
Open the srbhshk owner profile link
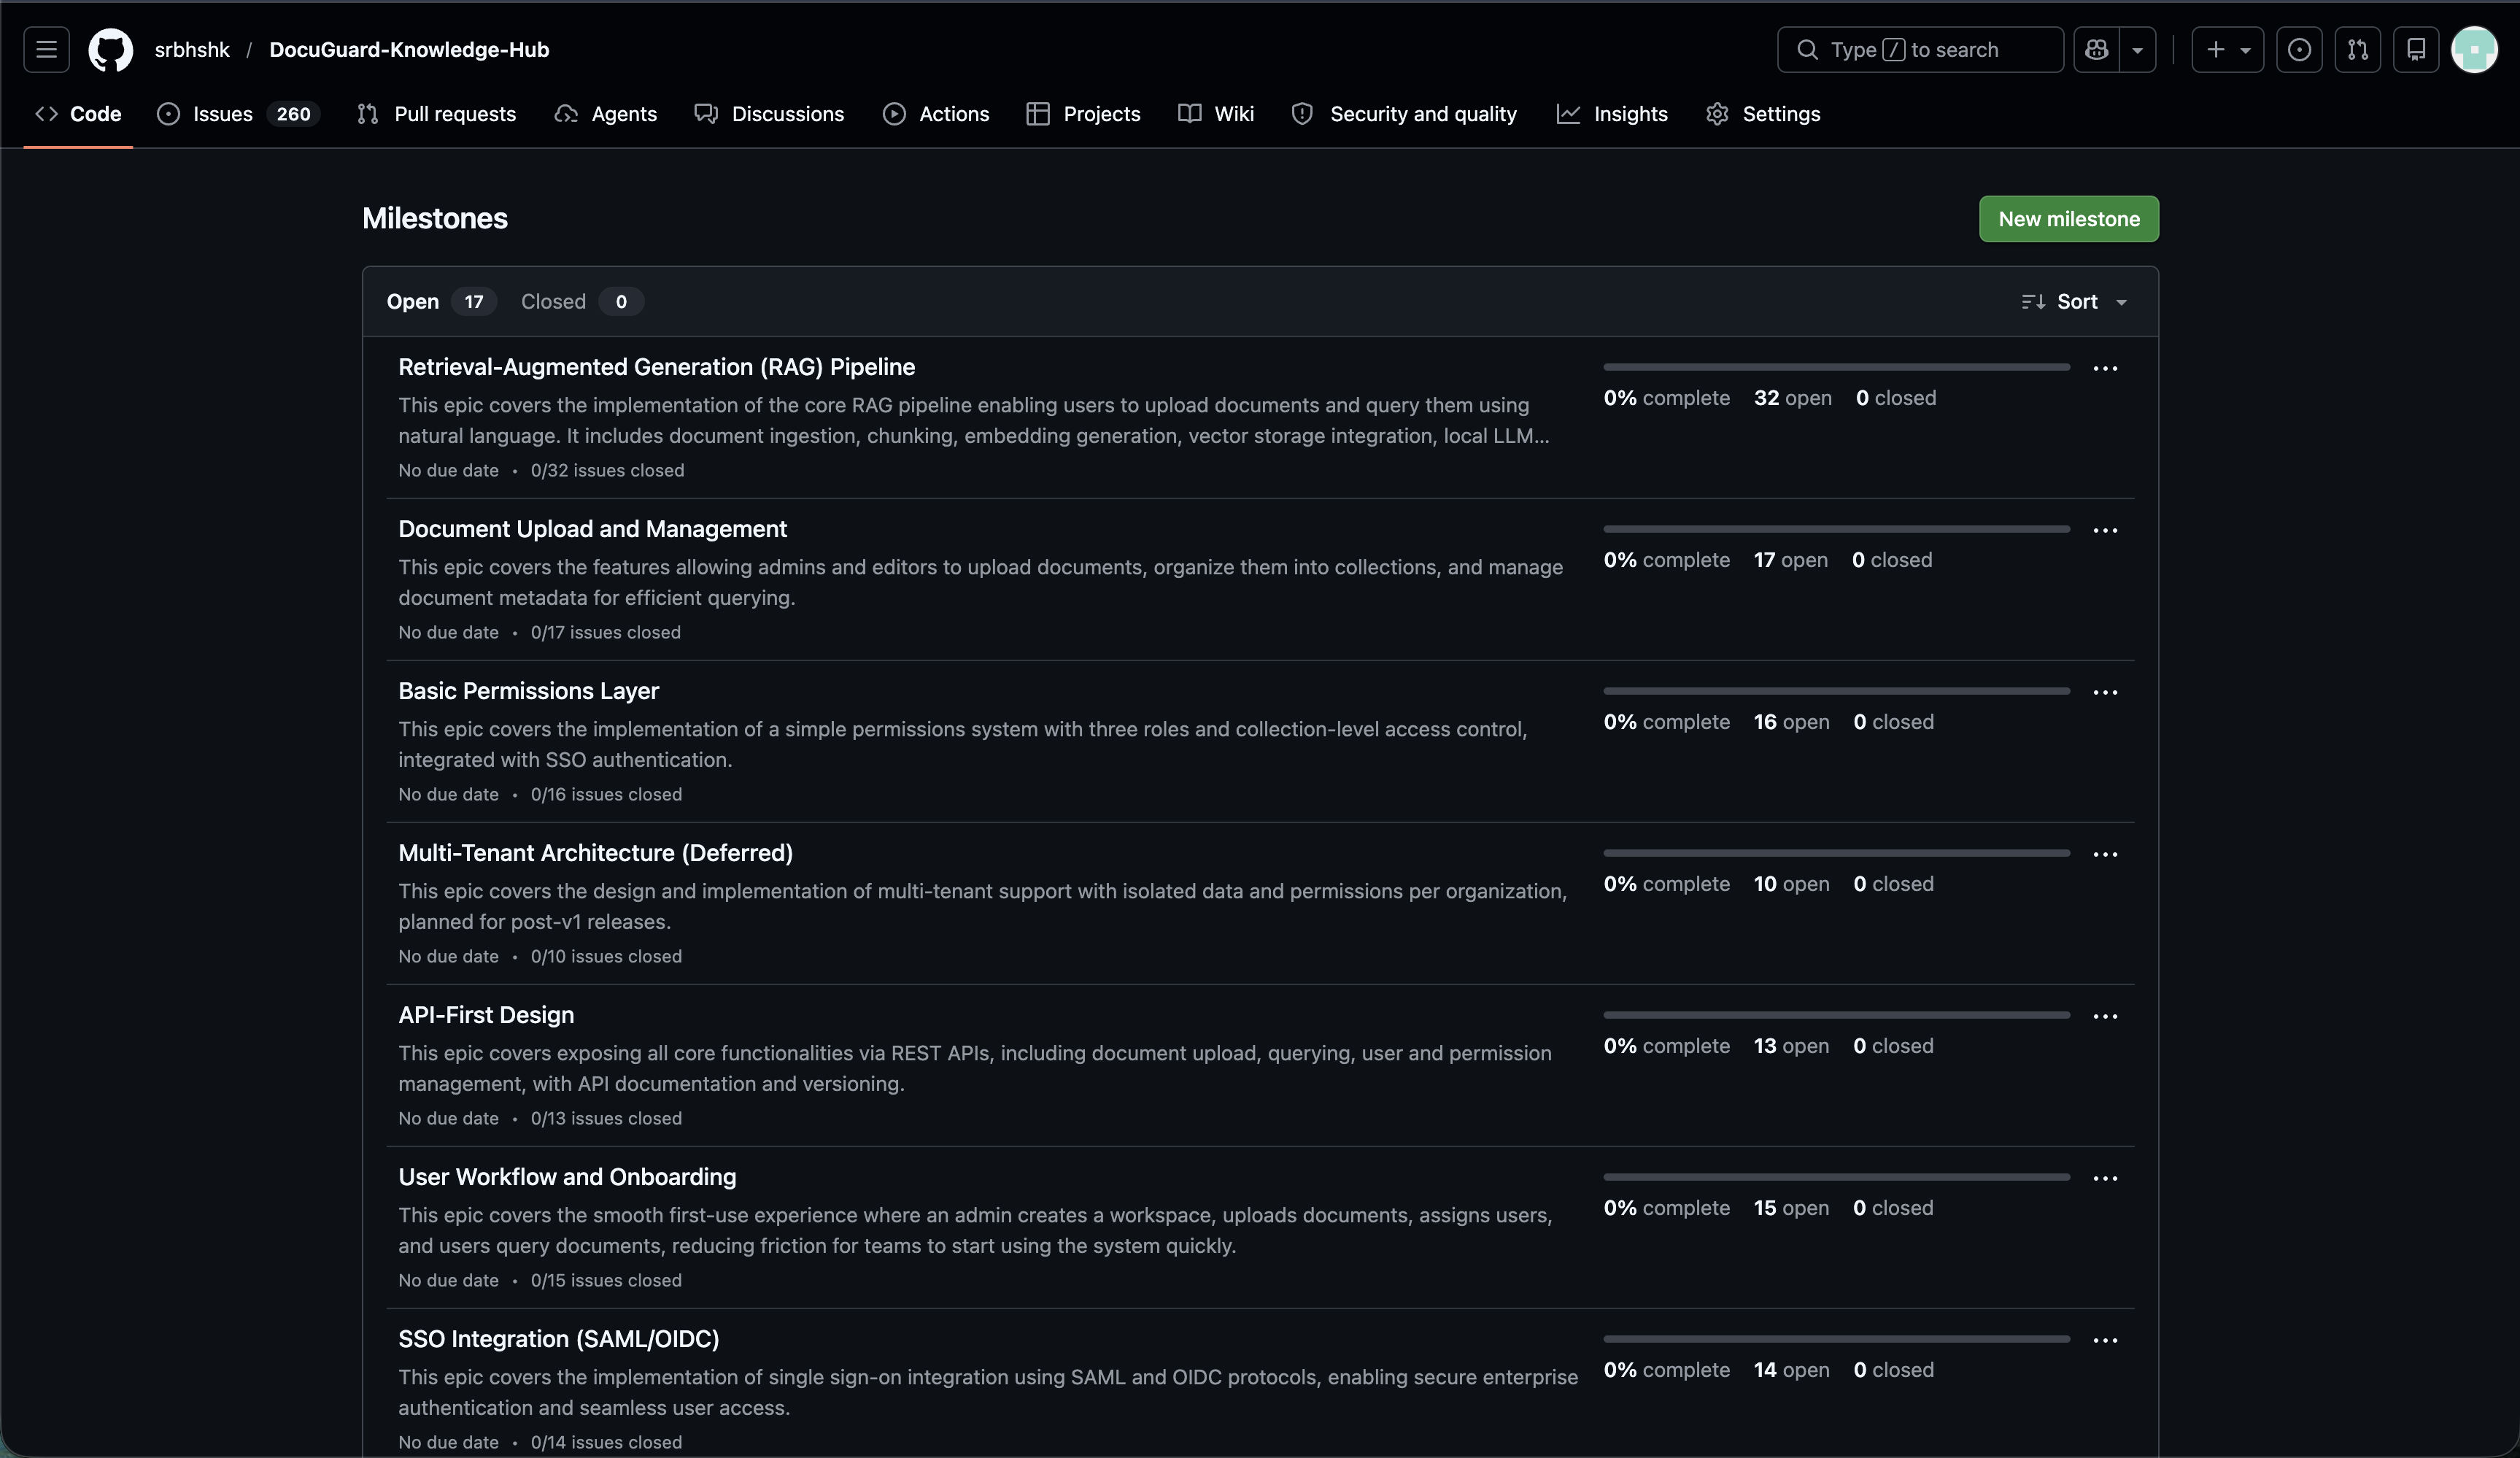pyautogui.click(x=192, y=49)
